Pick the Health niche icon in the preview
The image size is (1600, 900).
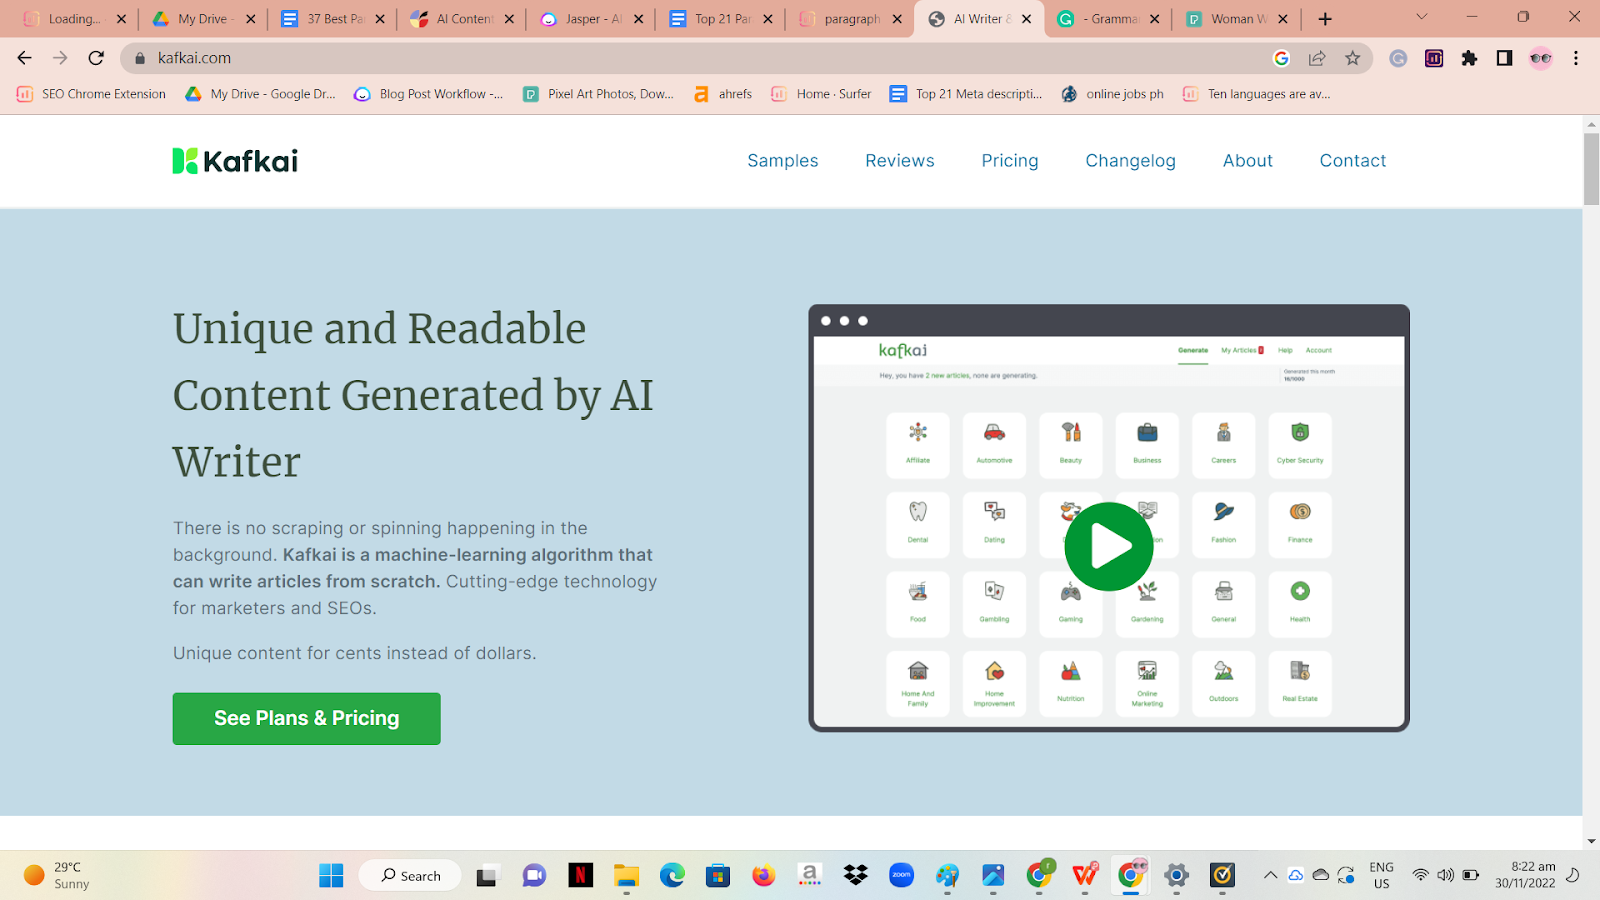pos(1300,604)
